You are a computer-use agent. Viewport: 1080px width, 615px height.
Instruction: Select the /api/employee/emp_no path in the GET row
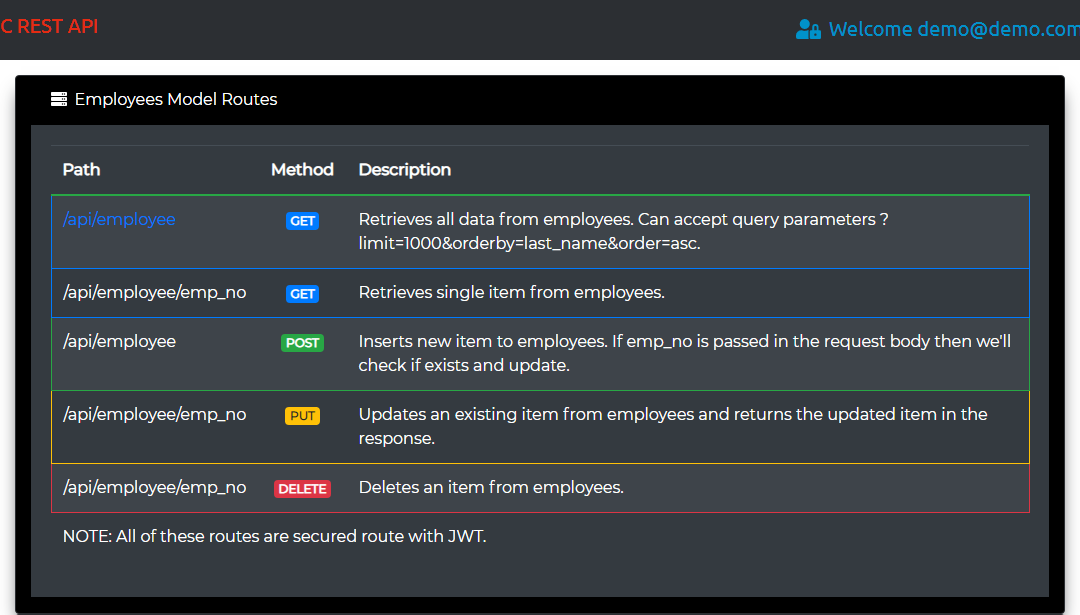tap(154, 293)
